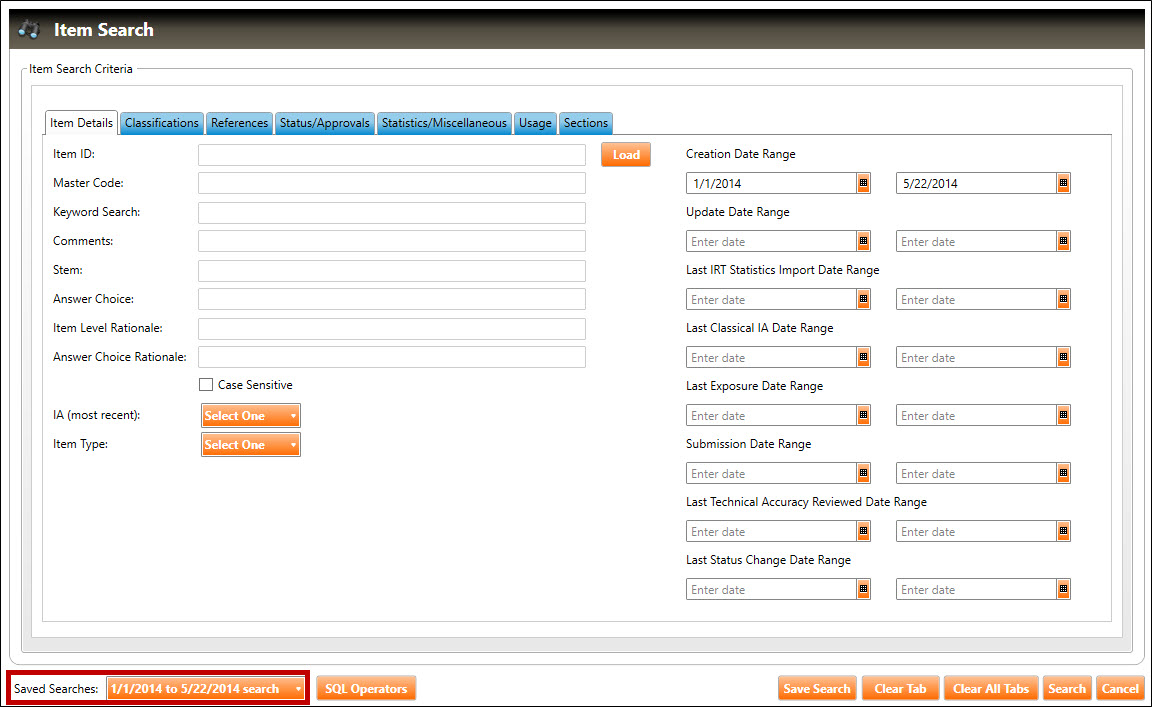Open calendar for Update Date Range start
1152x707 pixels.
click(863, 241)
